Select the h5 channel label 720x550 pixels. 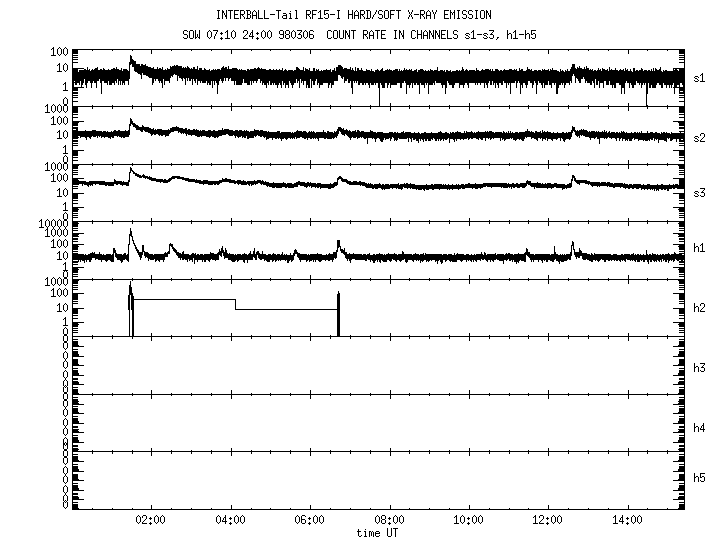(699, 481)
